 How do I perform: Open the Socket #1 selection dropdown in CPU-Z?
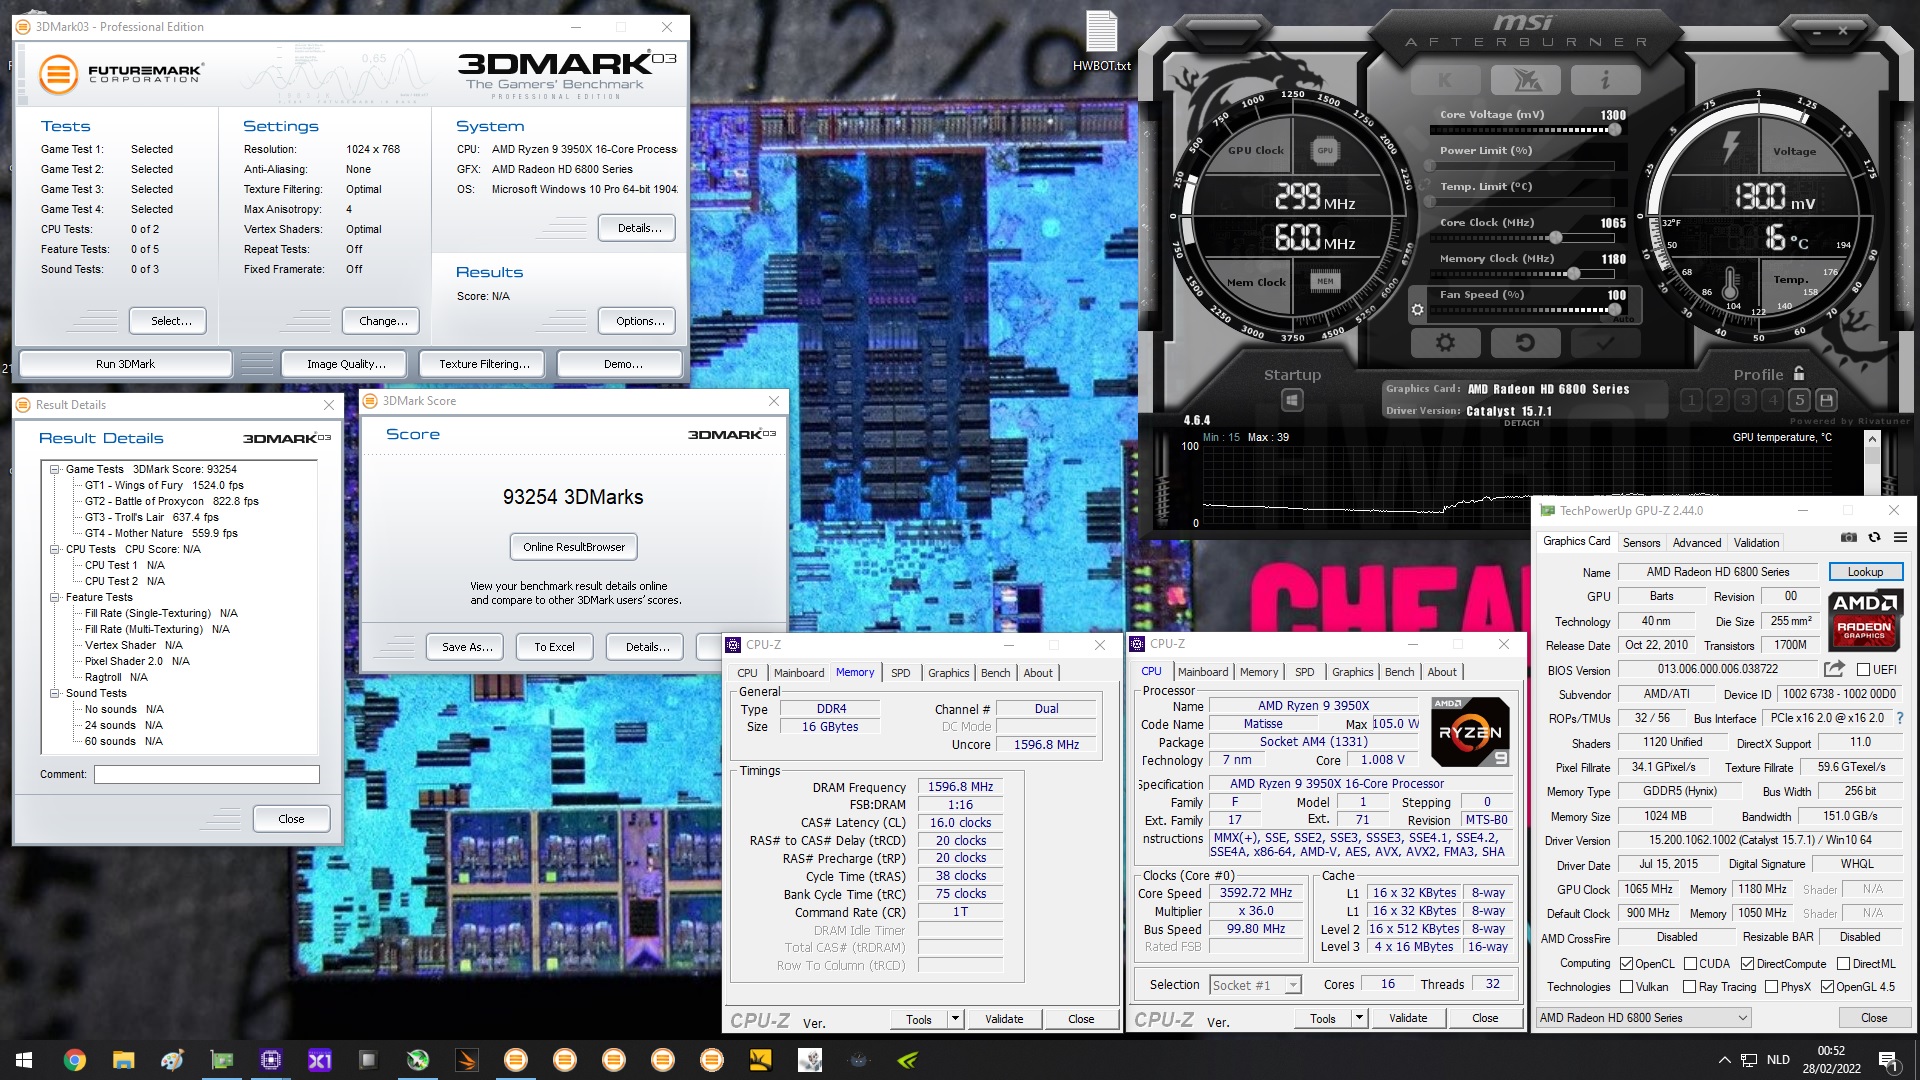(1255, 985)
